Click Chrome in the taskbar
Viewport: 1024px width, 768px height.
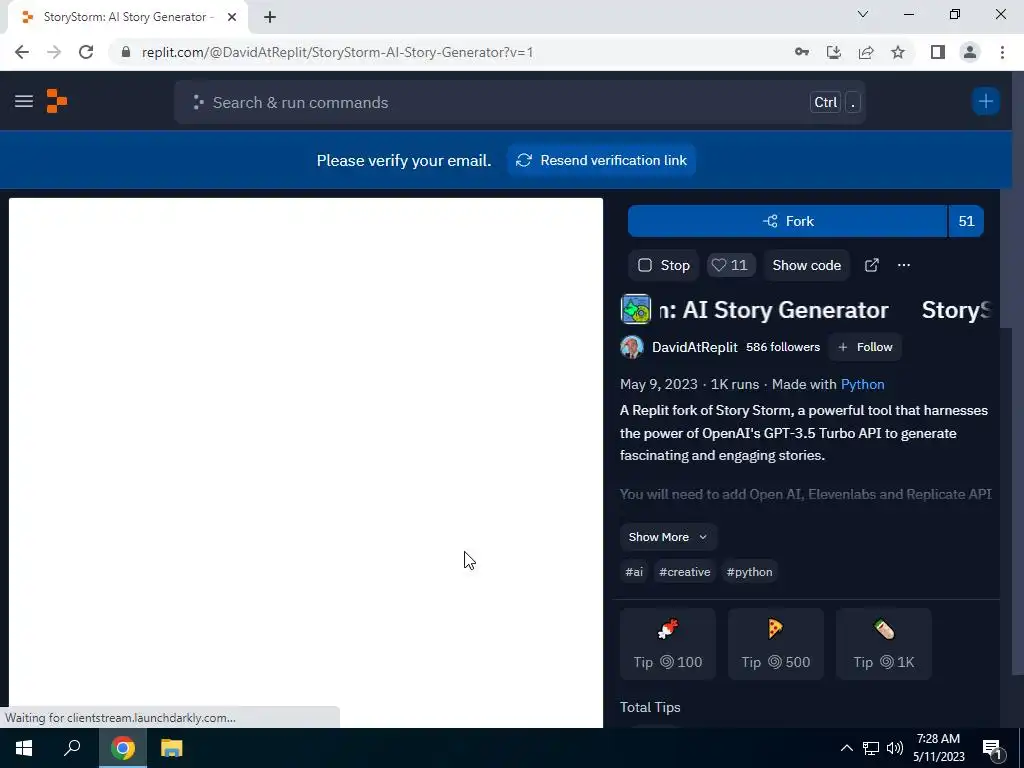point(123,748)
